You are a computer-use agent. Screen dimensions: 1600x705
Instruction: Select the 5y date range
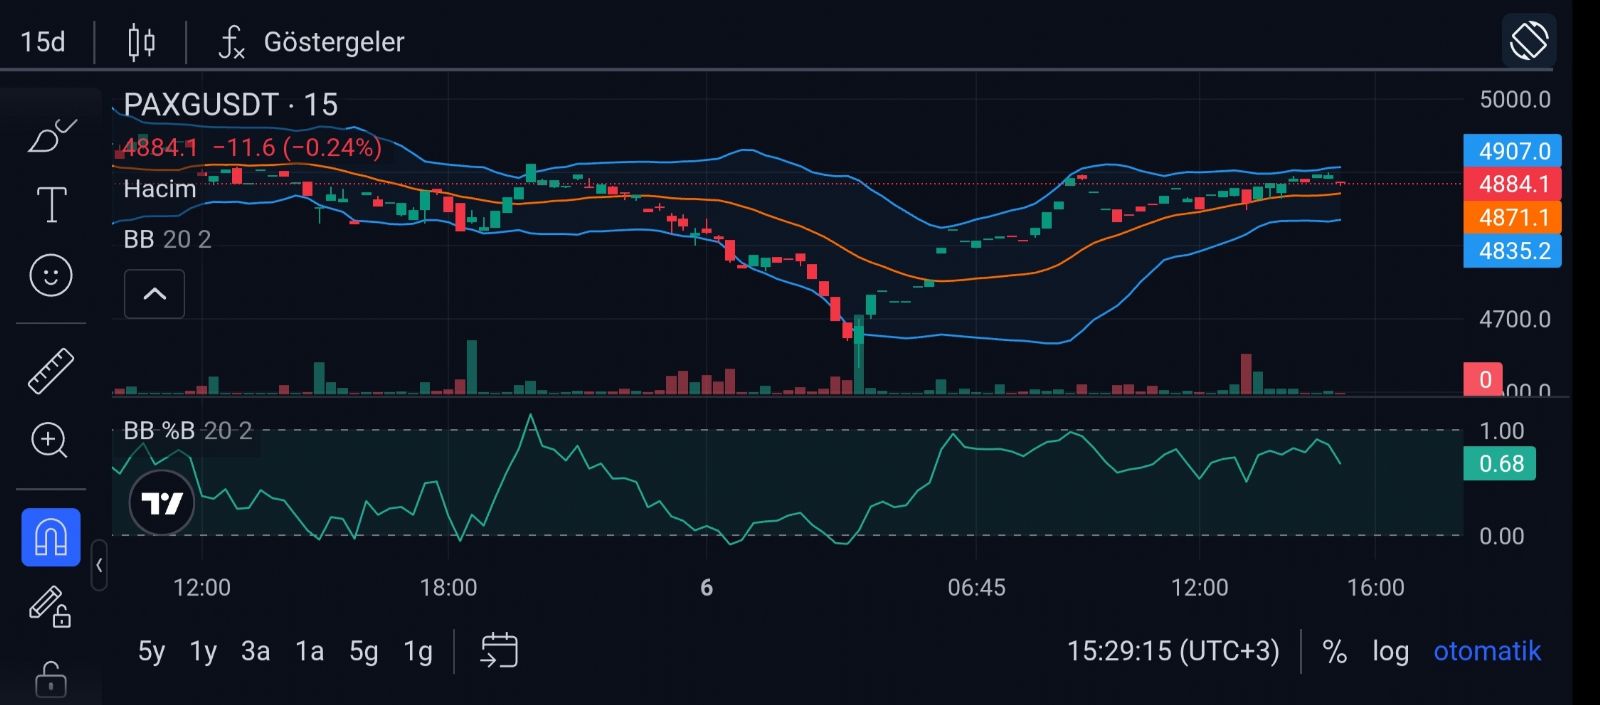click(152, 651)
